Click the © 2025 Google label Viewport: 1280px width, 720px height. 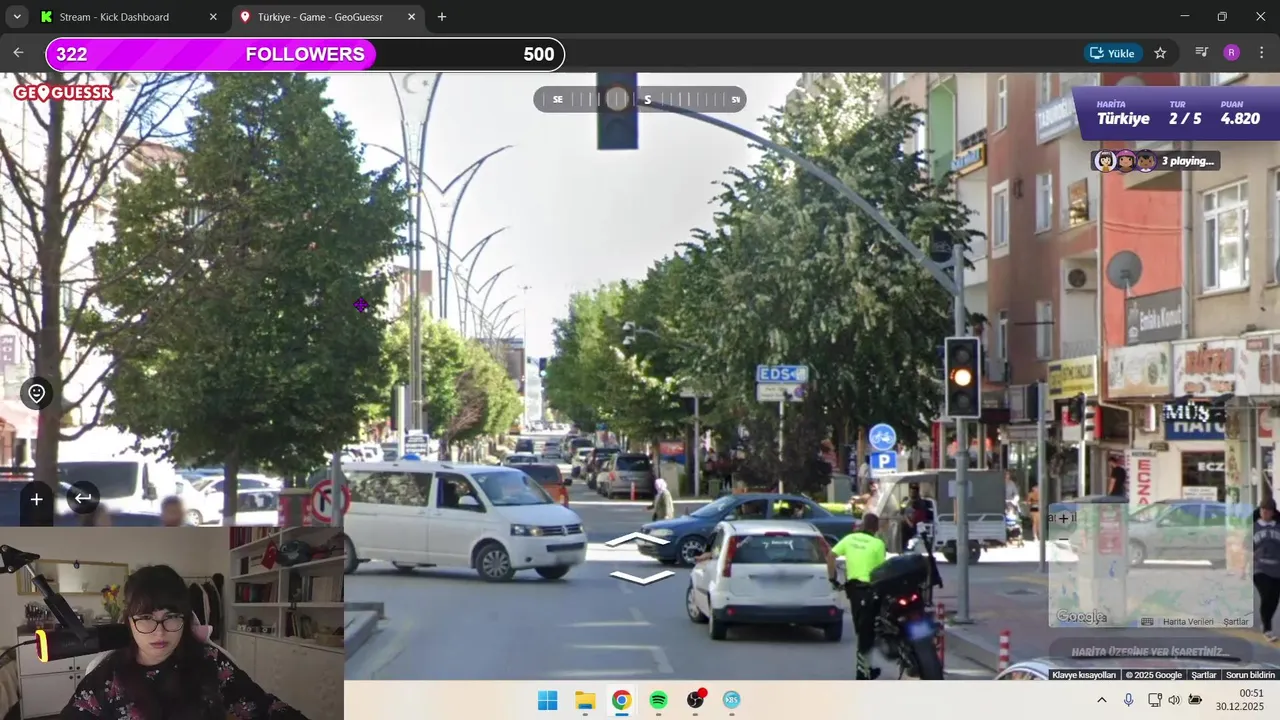pos(1154,675)
